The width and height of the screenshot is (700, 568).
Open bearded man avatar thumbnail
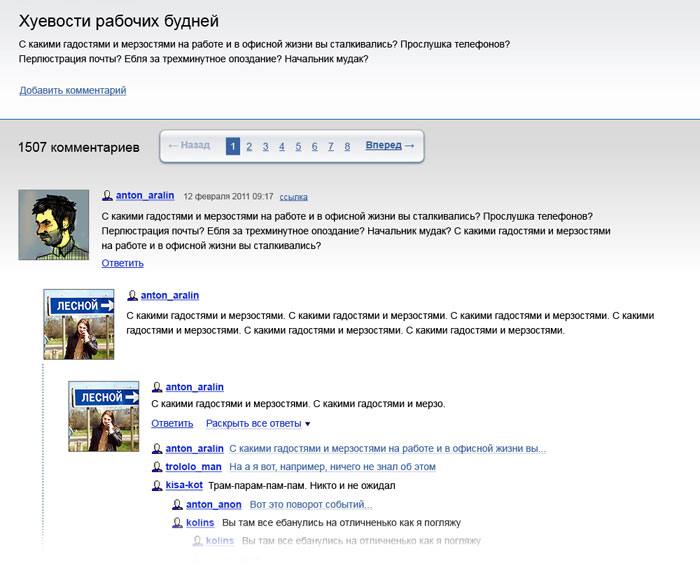click(x=54, y=224)
